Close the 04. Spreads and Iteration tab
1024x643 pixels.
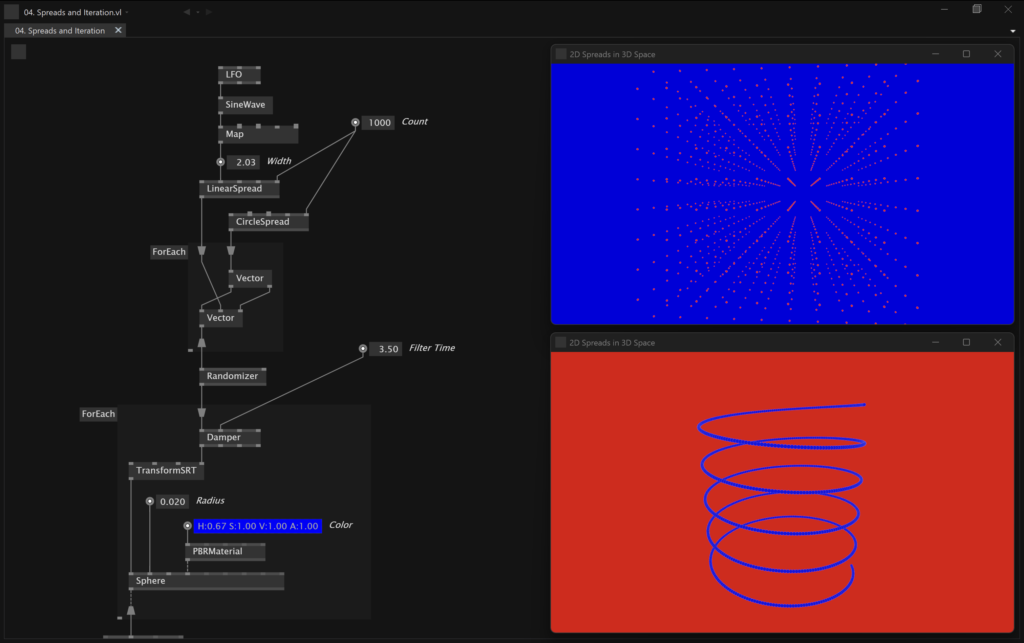pyautogui.click(x=118, y=30)
